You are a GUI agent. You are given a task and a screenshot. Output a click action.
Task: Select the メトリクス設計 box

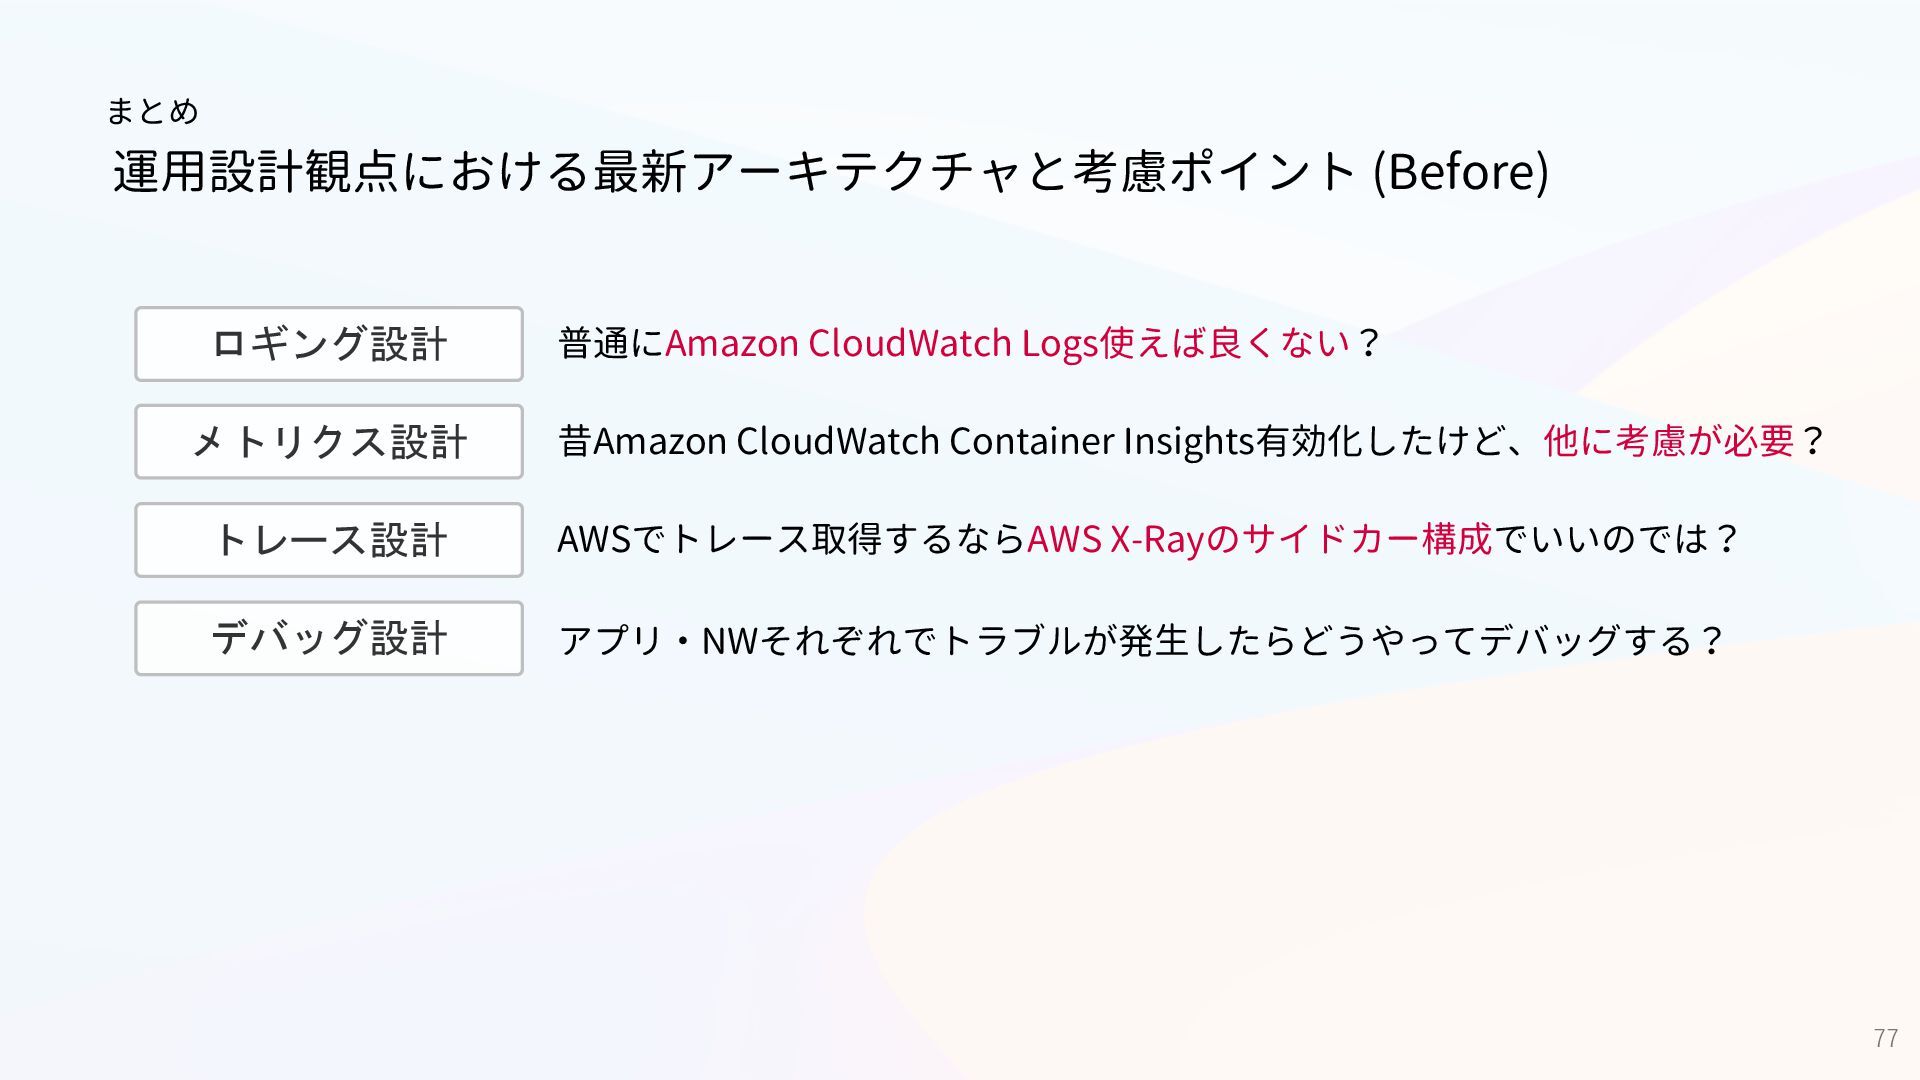tap(329, 442)
